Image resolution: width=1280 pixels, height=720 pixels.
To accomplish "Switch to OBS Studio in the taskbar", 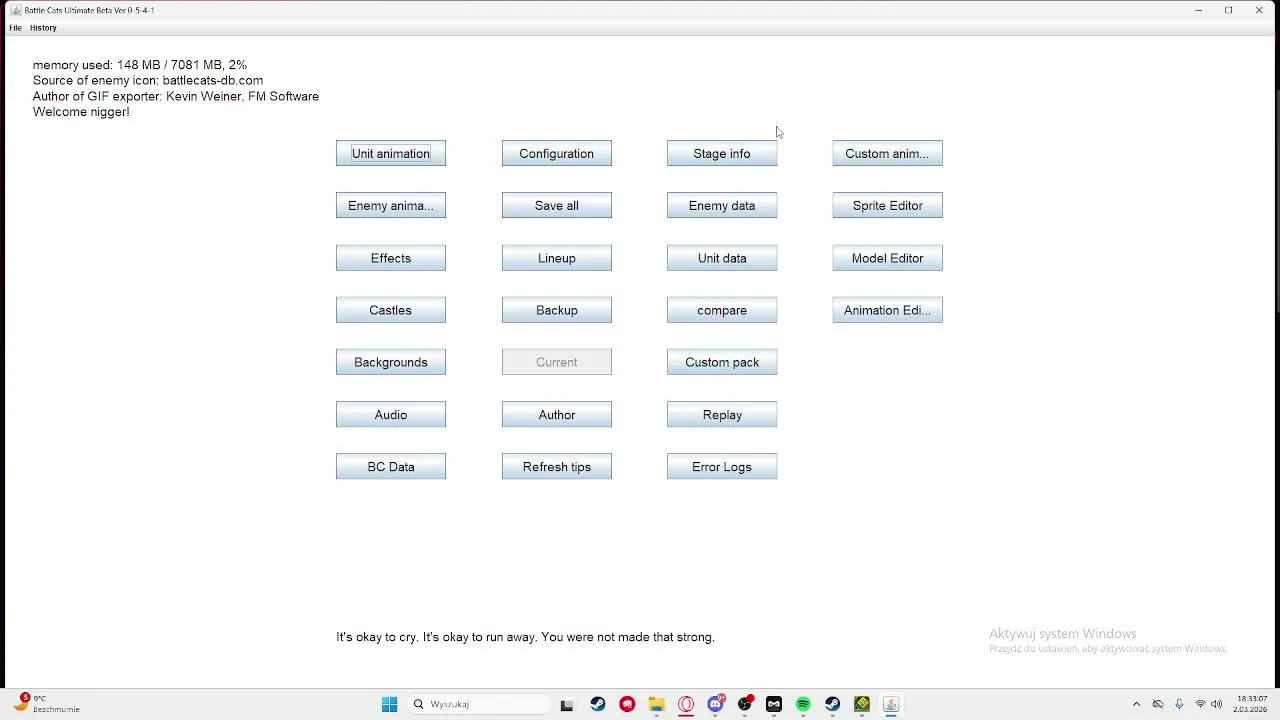I will (x=745, y=704).
